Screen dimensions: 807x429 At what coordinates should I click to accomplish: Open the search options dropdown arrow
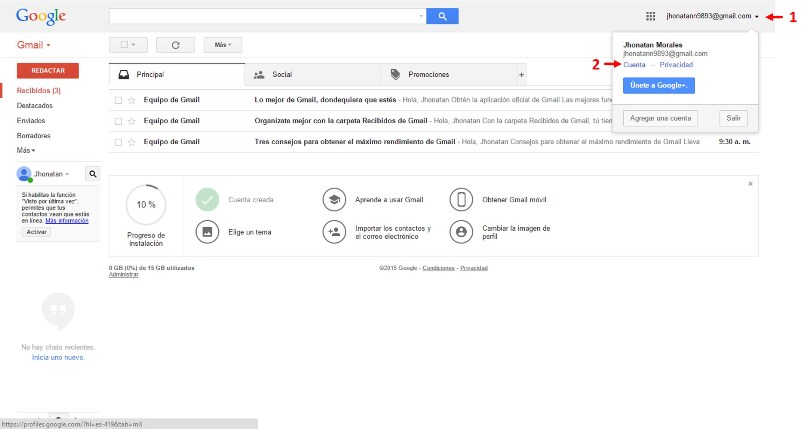[x=421, y=16]
